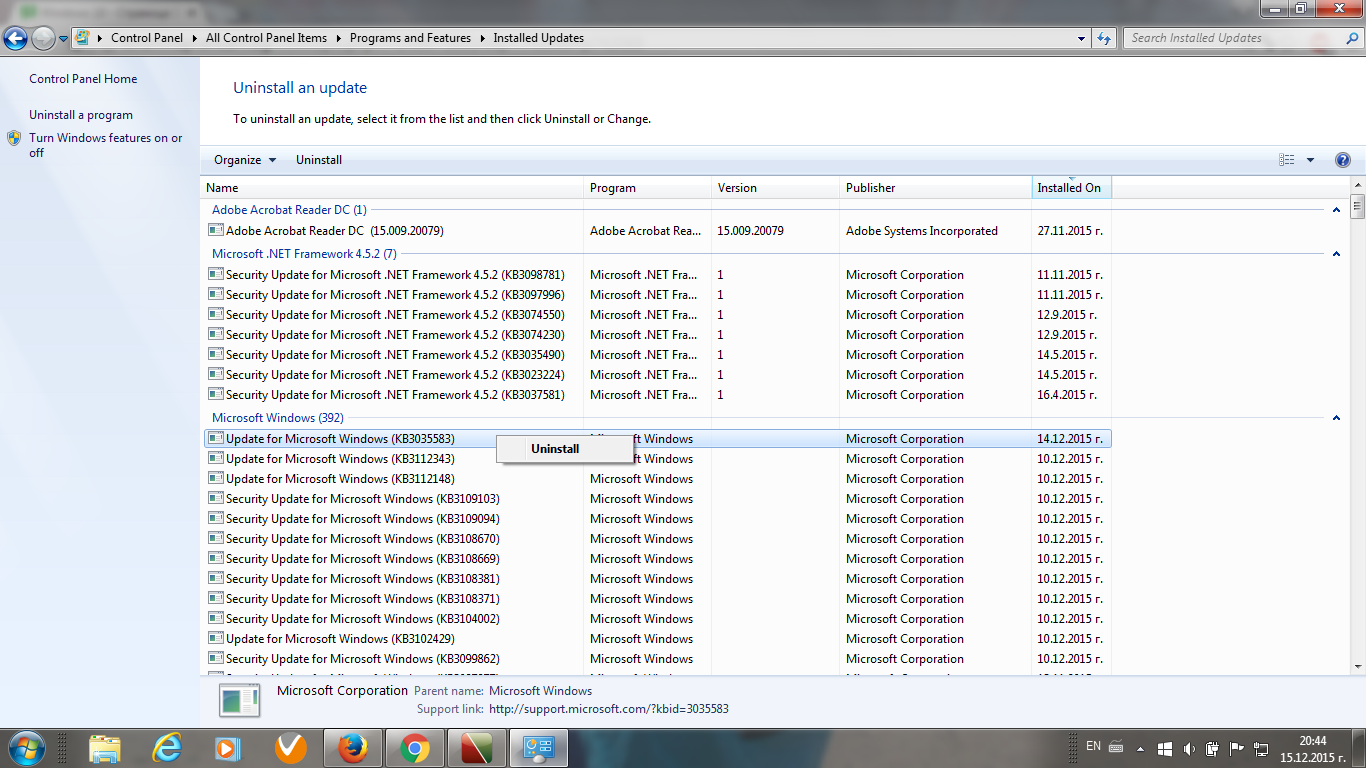Image resolution: width=1366 pixels, height=768 pixels.
Task: Collapse the Adobe Acrobat Reader DC group
Action: 1336,210
